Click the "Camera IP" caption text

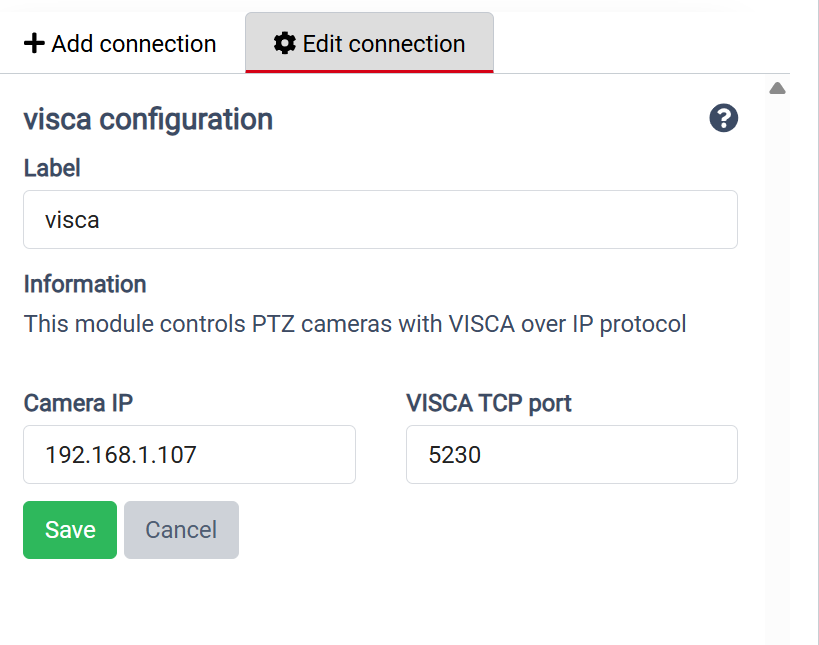78,403
